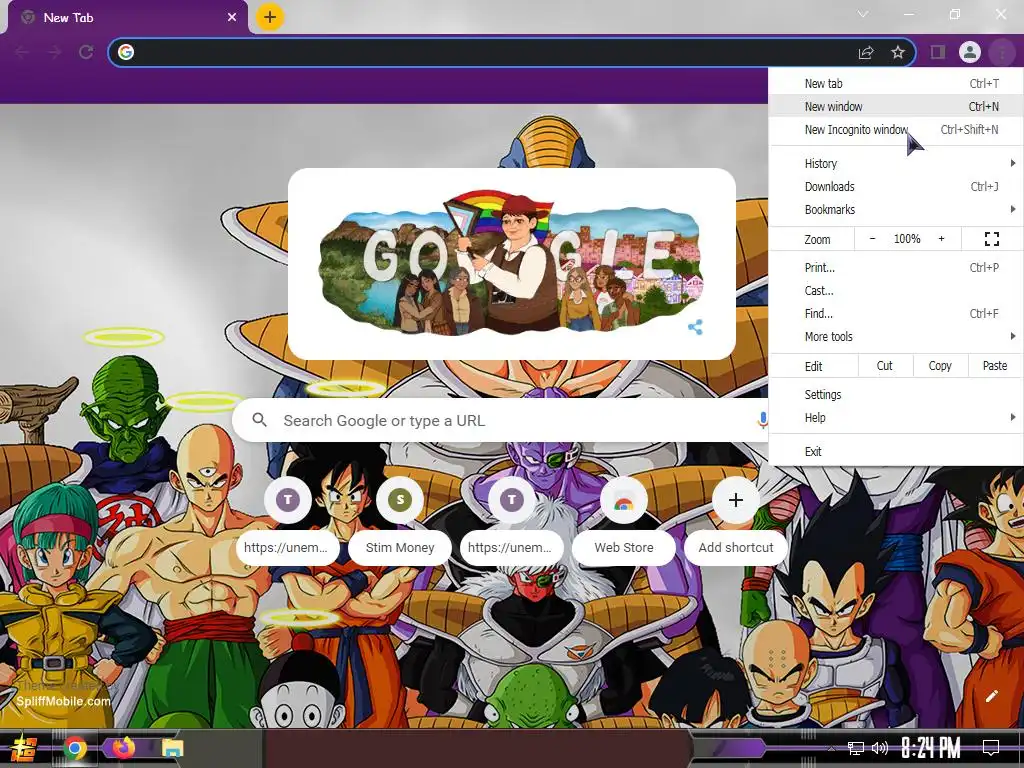Screen dimensions: 1024x768
Task: Click the back navigation arrow
Action: point(22,52)
